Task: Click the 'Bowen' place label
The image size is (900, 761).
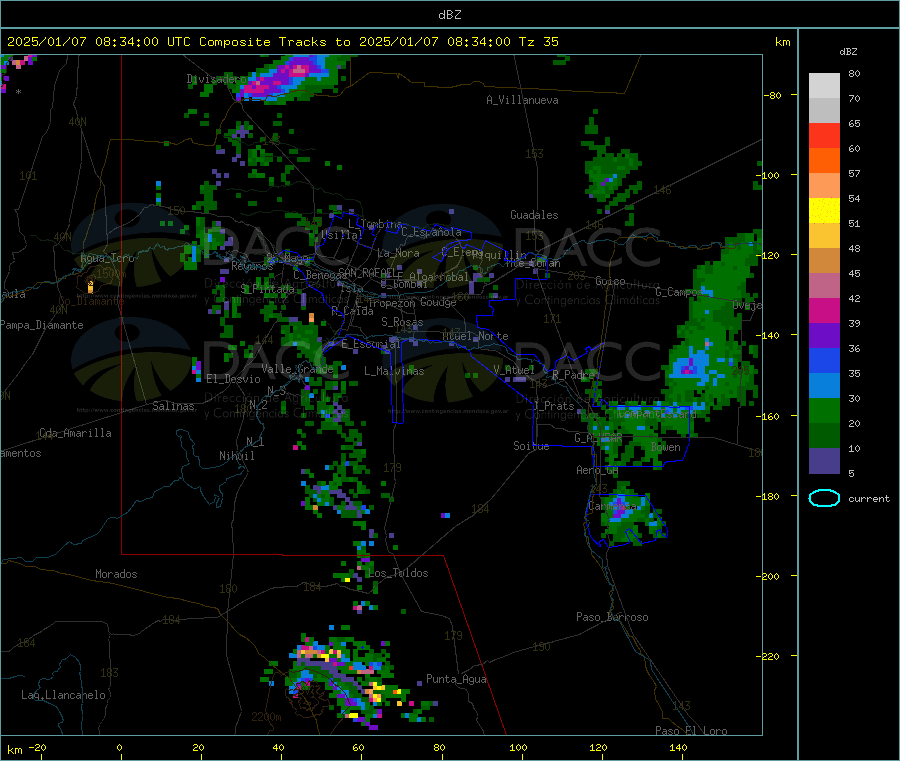Action: pyautogui.click(x=666, y=447)
